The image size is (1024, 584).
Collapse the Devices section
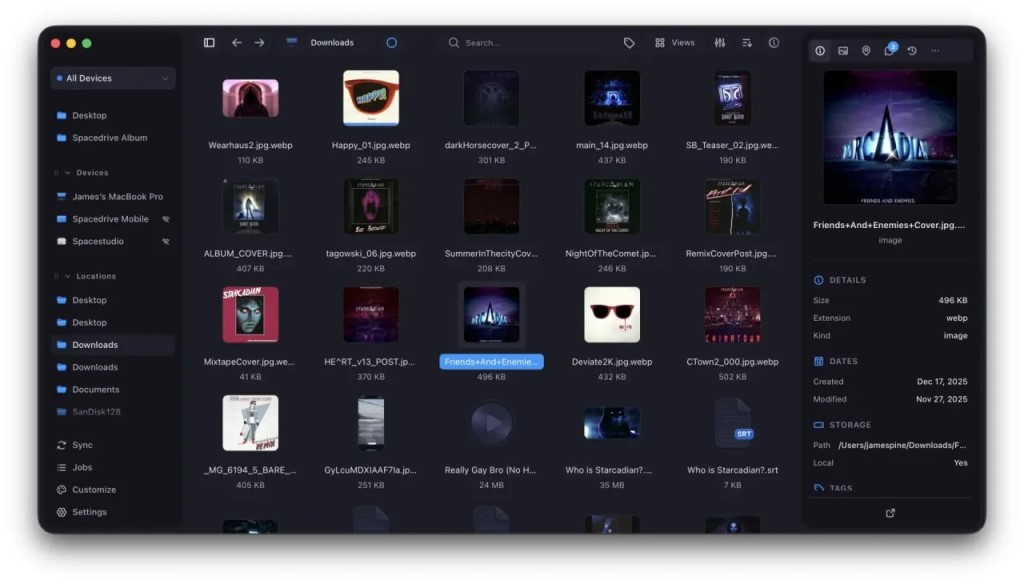(67, 172)
